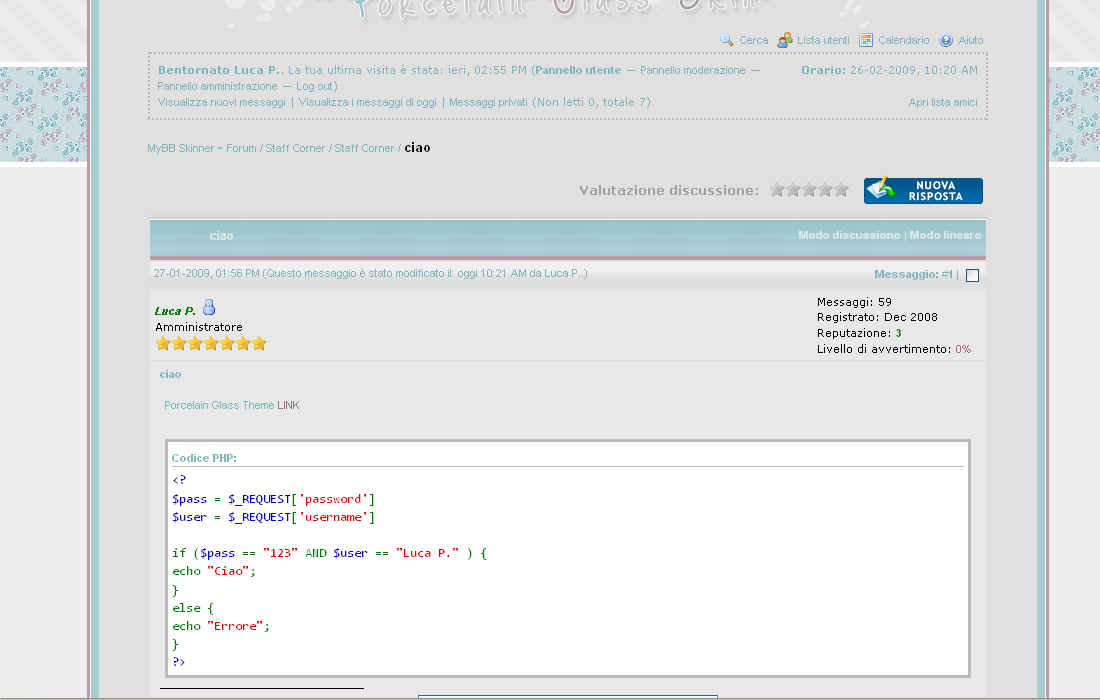Click the Lista utenti people icon
The width and height of the screenshot is (1100, 700).
coord(785,40)
